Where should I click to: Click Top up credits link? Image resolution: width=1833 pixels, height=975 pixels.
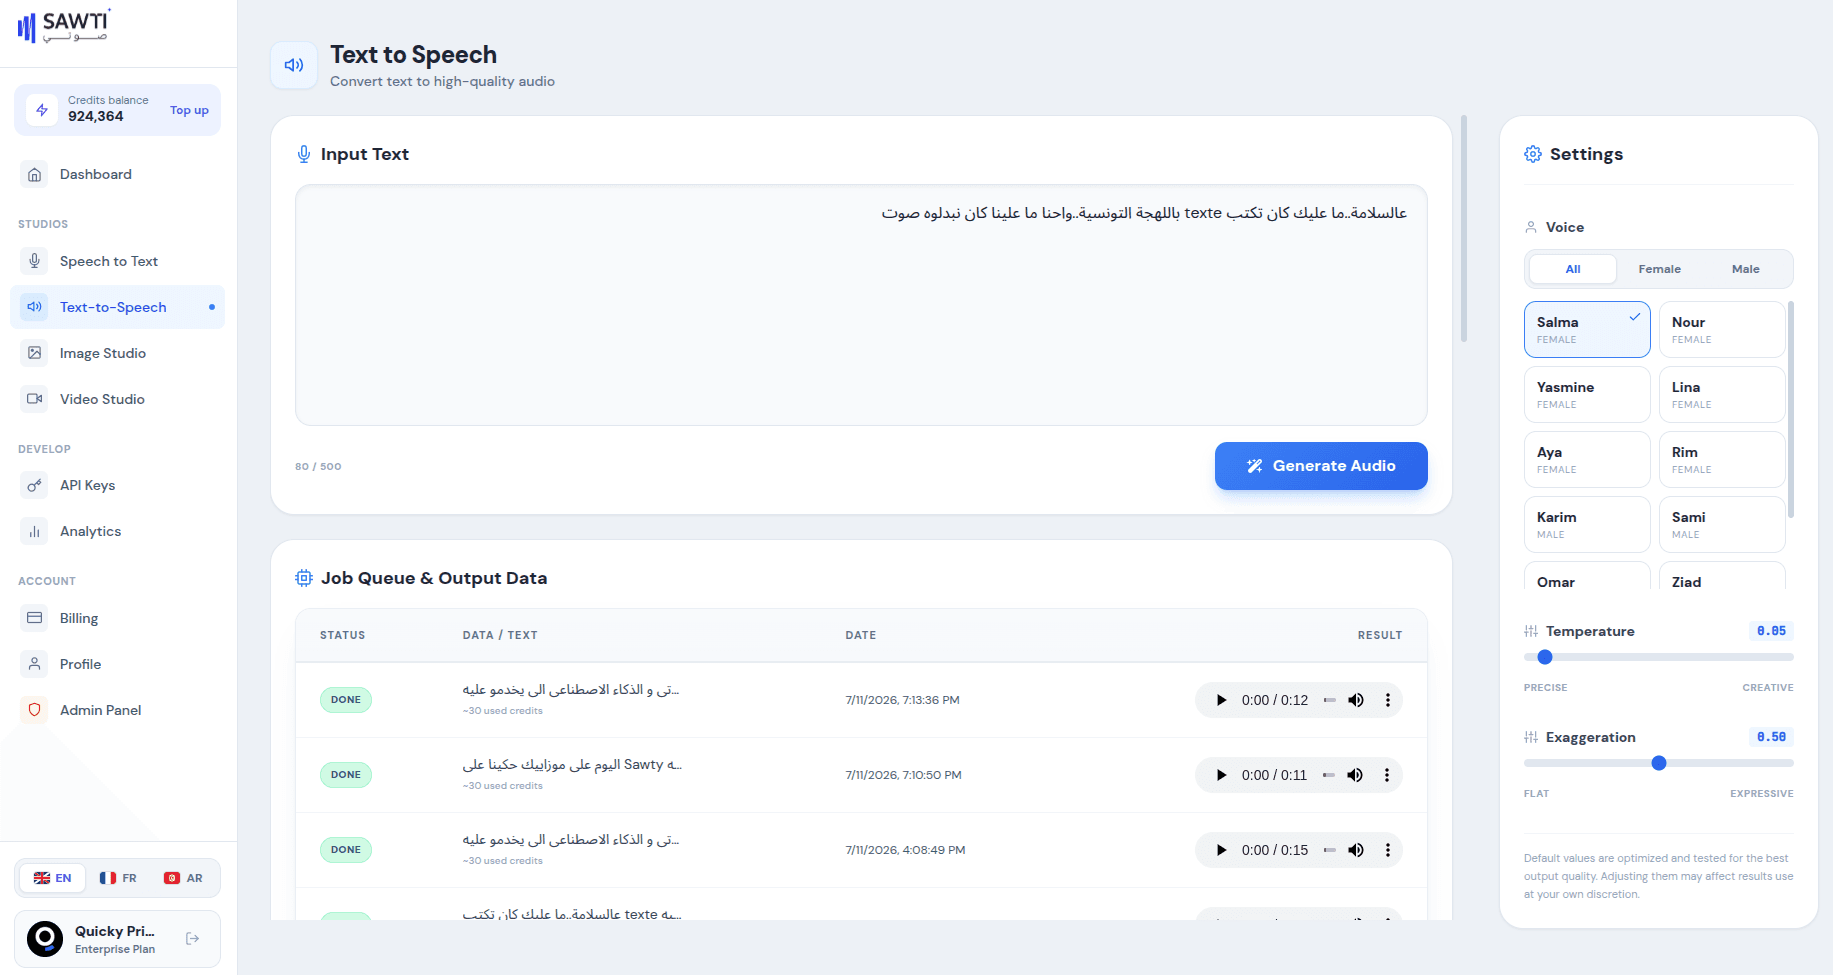click(189, 110)
